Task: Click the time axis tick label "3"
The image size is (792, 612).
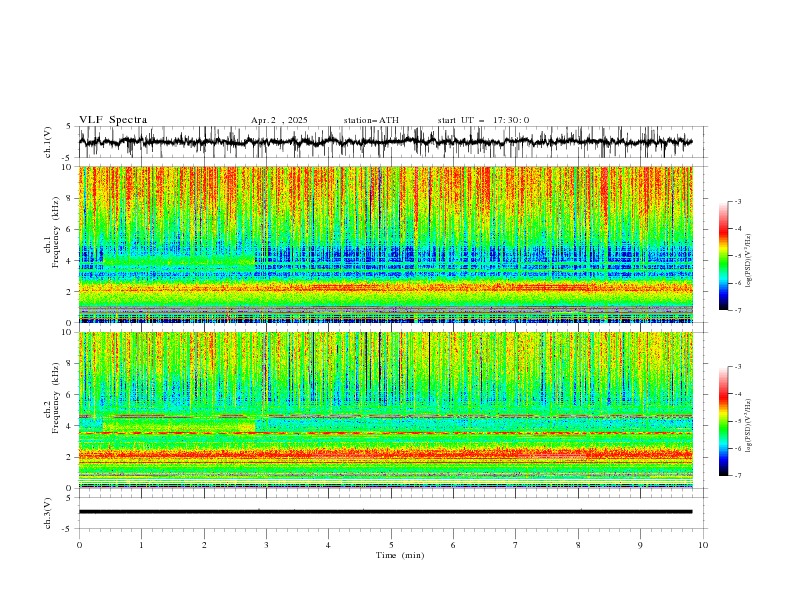Action: pos(266,545)
